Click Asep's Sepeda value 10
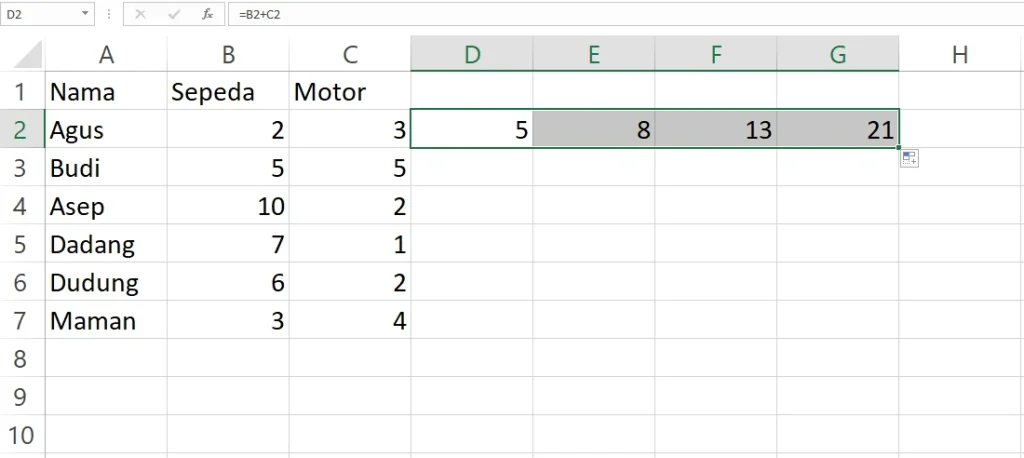1024x458 pixels. [x=228, y=206]
